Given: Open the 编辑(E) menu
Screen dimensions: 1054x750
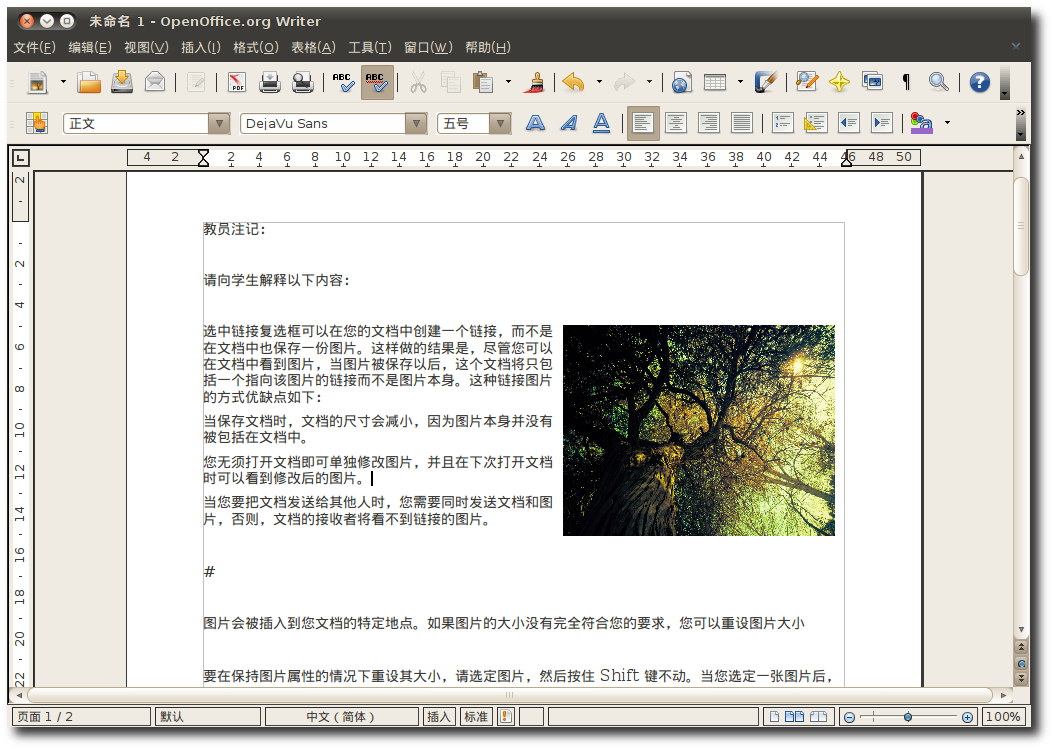Looking at the screenshot, I should point(90,48).
